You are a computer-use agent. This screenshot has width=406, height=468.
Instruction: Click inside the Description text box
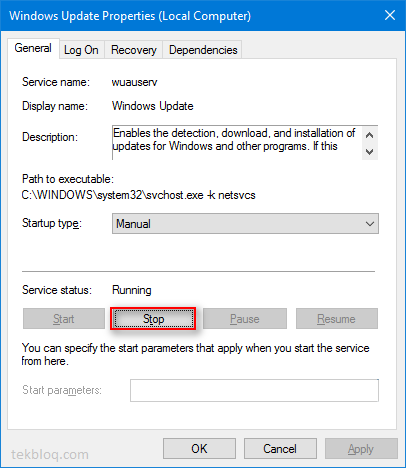pos(237,143)
